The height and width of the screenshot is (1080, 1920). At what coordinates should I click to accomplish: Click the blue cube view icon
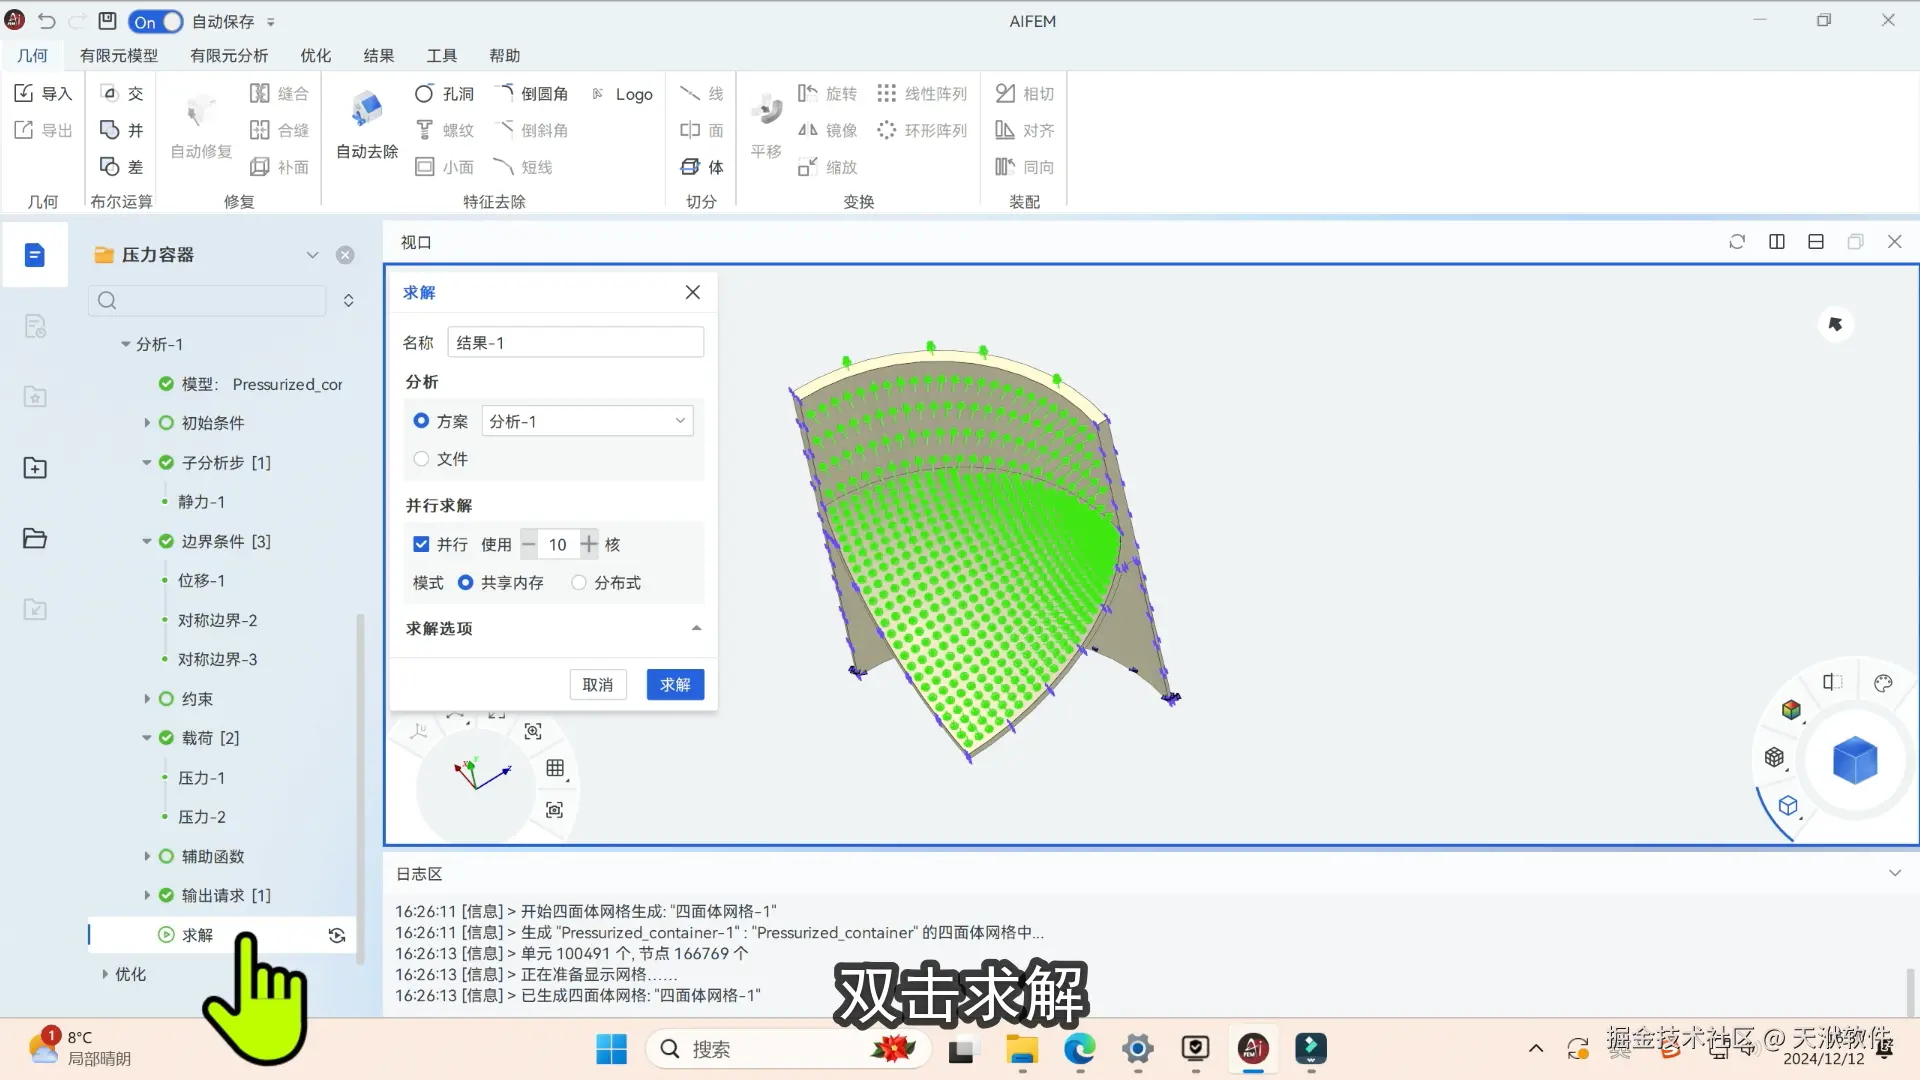[x=1854, y=760]
